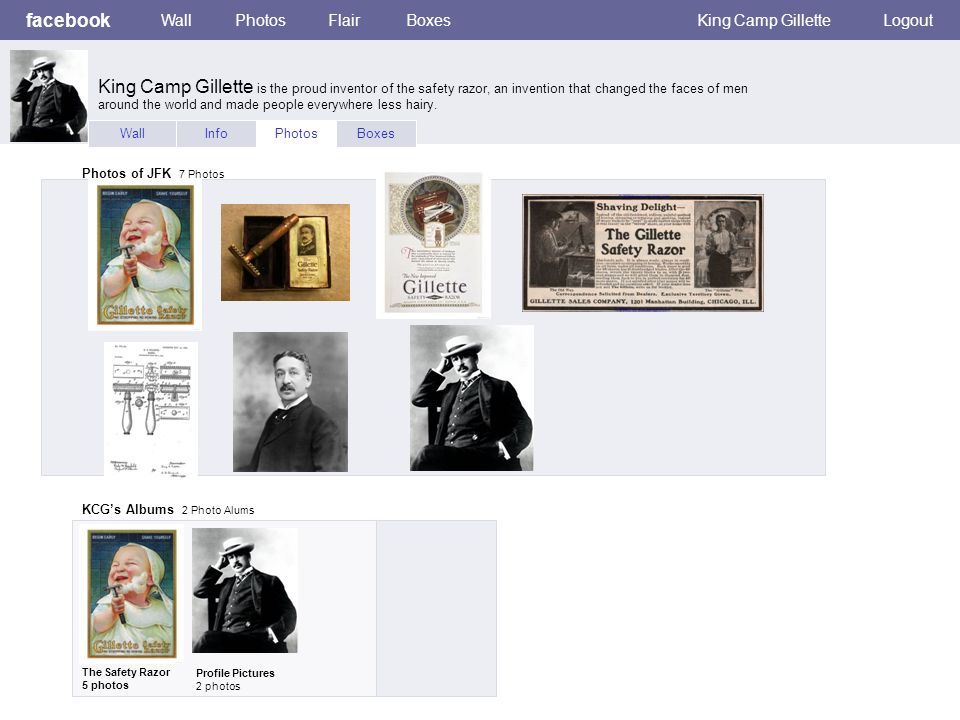Open the profile picture beside the name
Screen dimensions: 960x720
[x=49, y=96]
